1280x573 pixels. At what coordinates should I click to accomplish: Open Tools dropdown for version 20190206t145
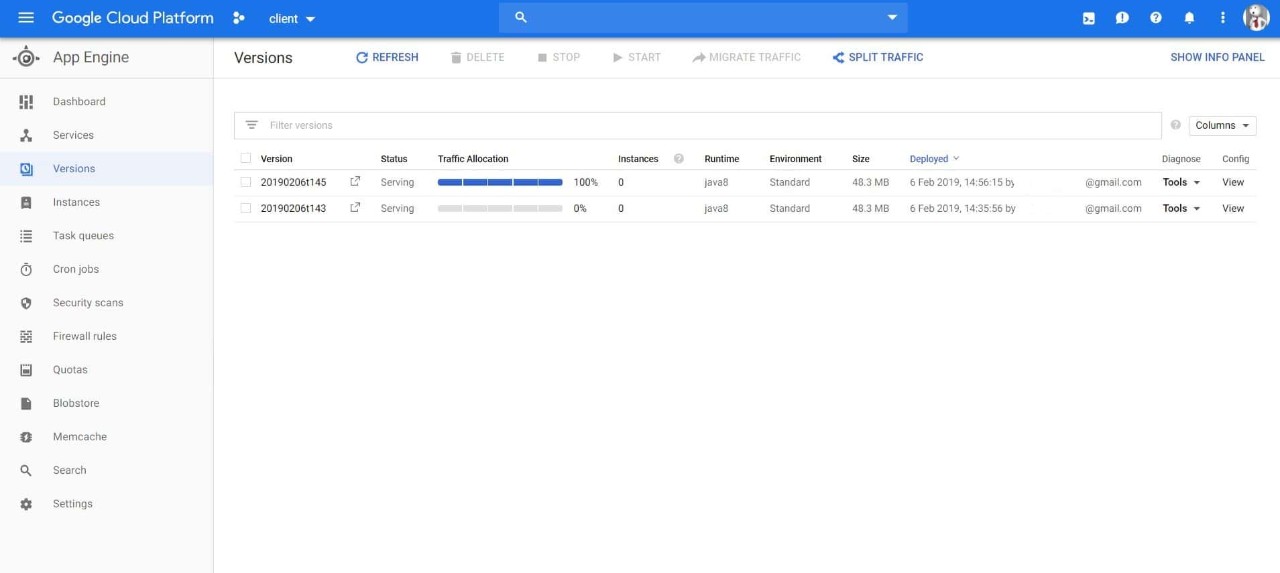tap(1181, 182)
